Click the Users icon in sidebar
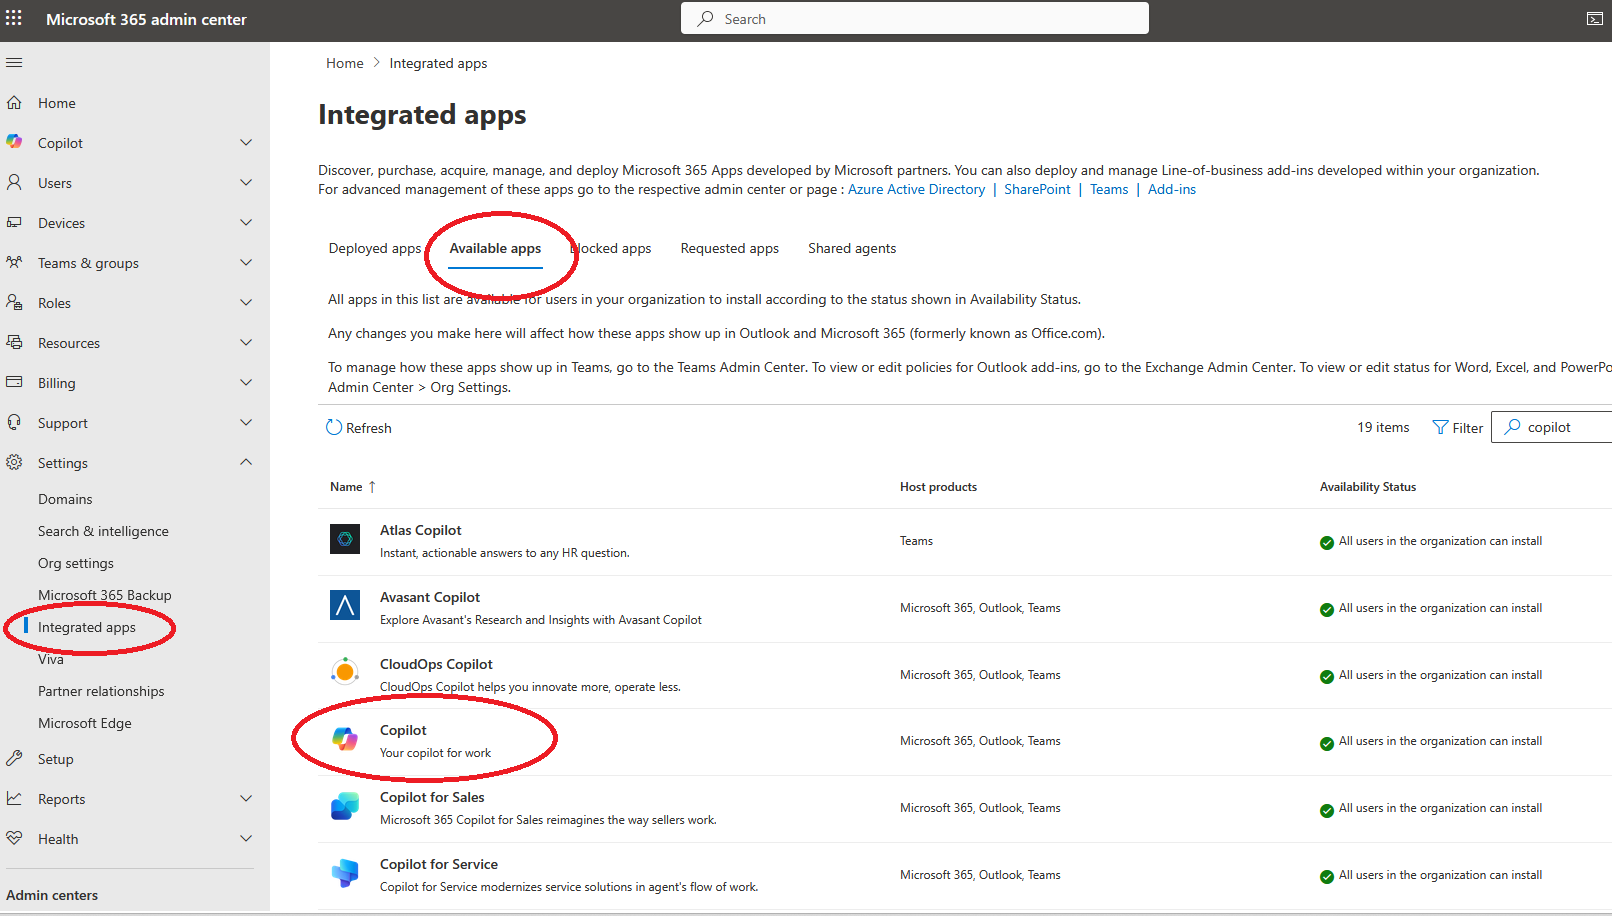The width and height of the screenshot is (1612, 916). coord(14,183)
